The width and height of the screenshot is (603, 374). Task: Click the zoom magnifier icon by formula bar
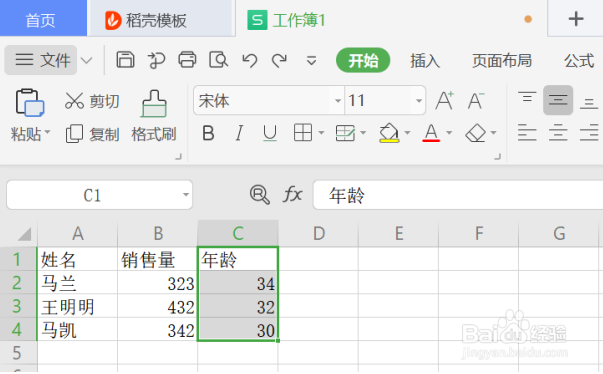[260, 194]
